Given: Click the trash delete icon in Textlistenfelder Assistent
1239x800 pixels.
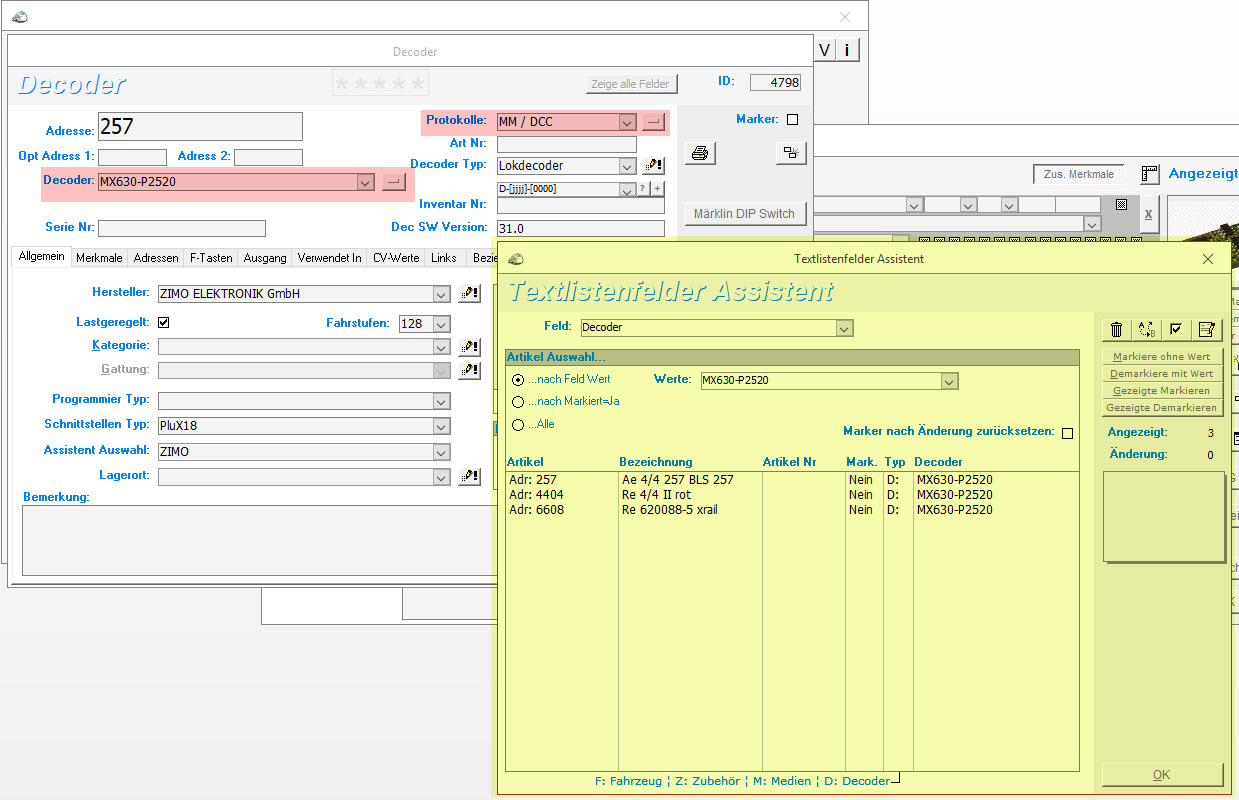Looking at the screenshot, I should click(x=1117, y=329).
